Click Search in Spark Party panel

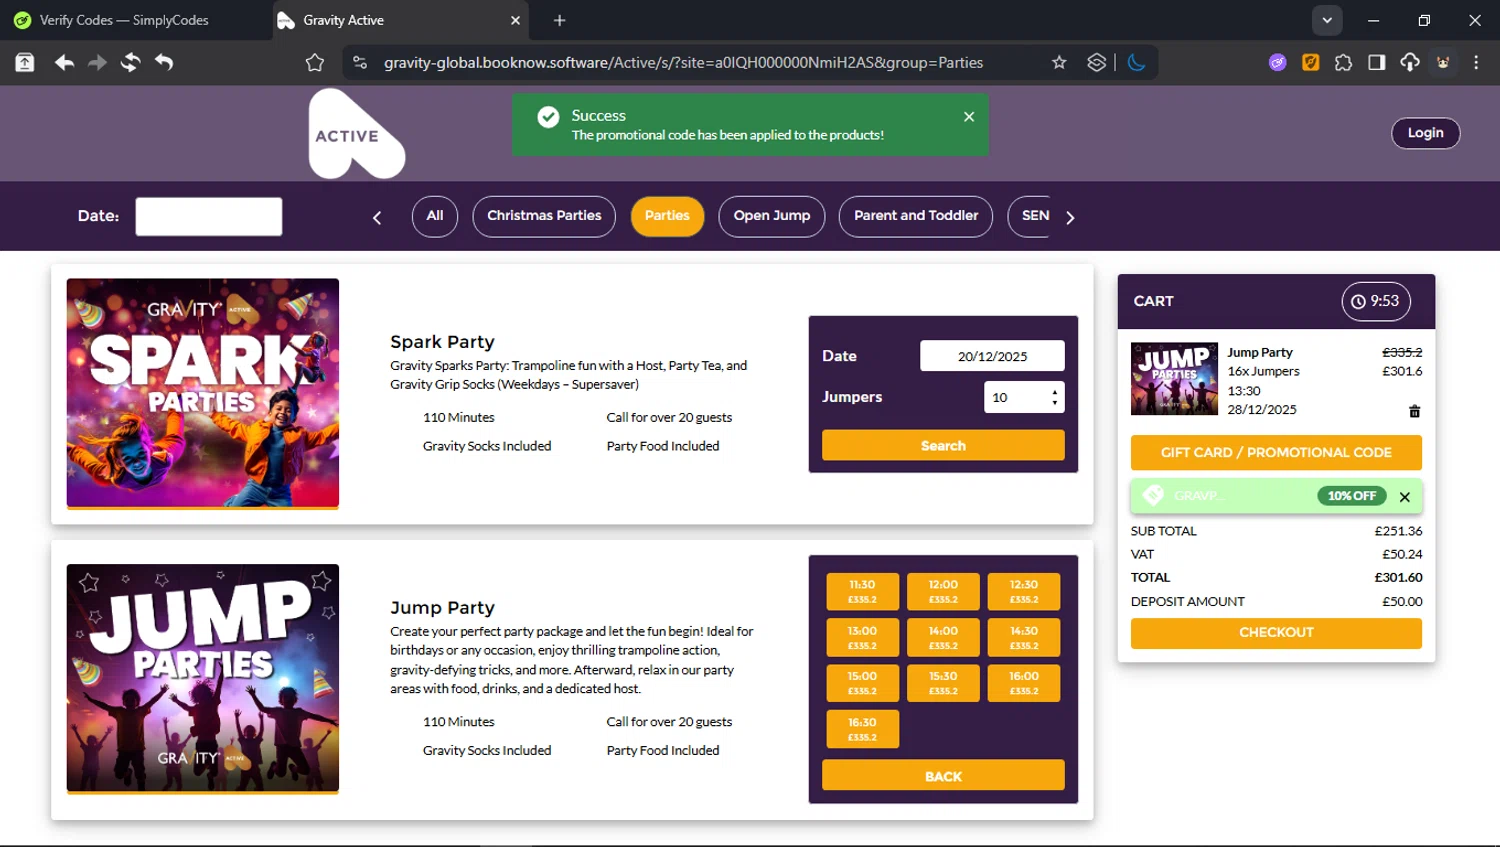coord(943,445)
